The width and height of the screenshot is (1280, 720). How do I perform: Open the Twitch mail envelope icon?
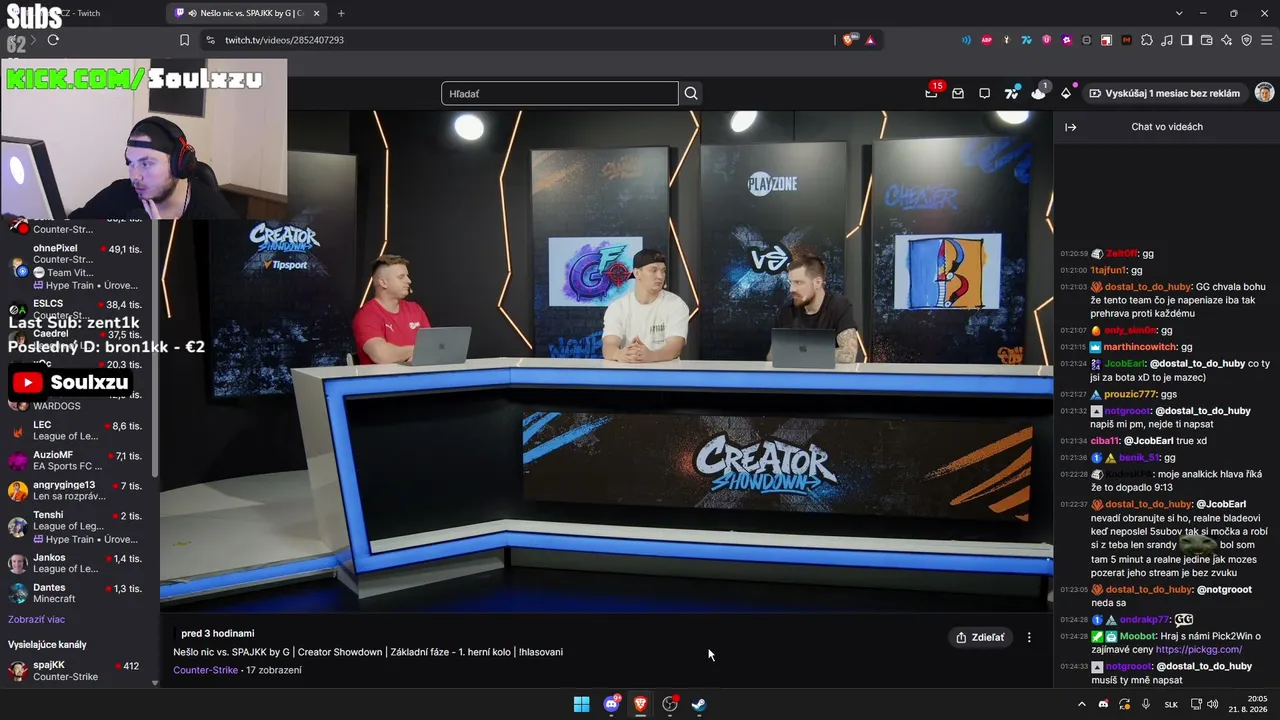[x=958, y=93]
